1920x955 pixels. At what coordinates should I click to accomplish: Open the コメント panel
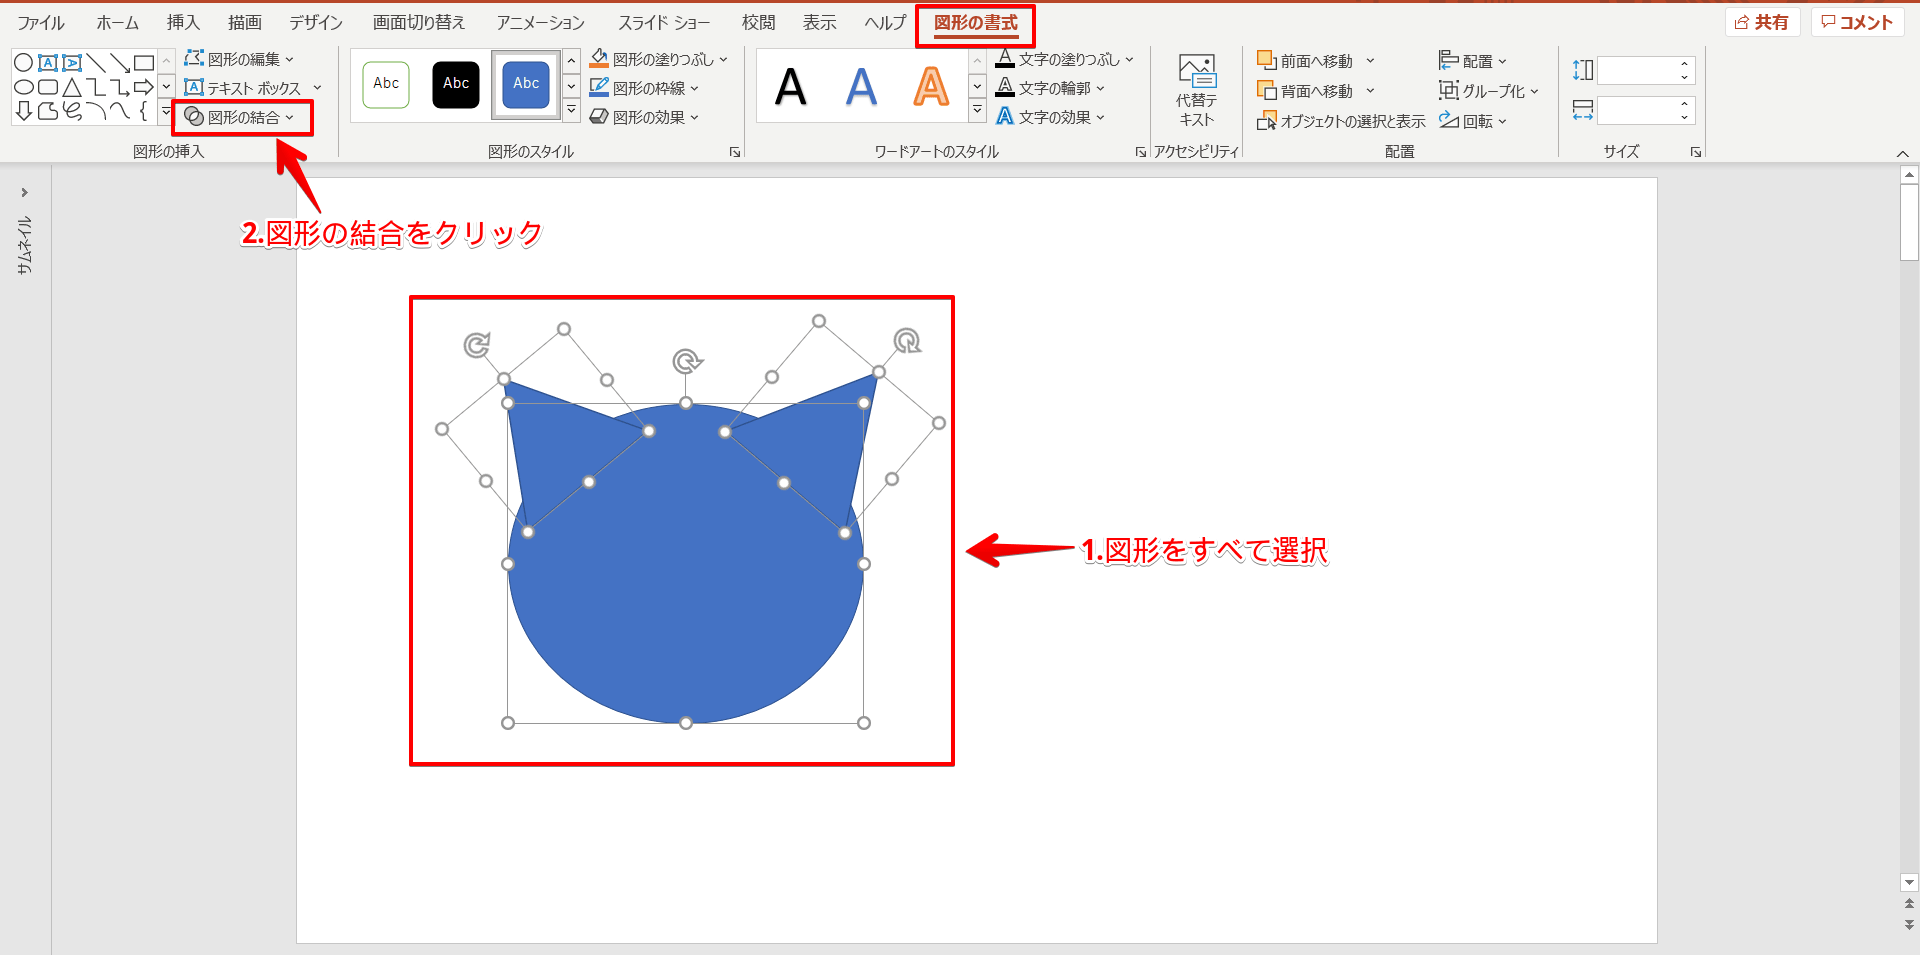point(1856,22)
